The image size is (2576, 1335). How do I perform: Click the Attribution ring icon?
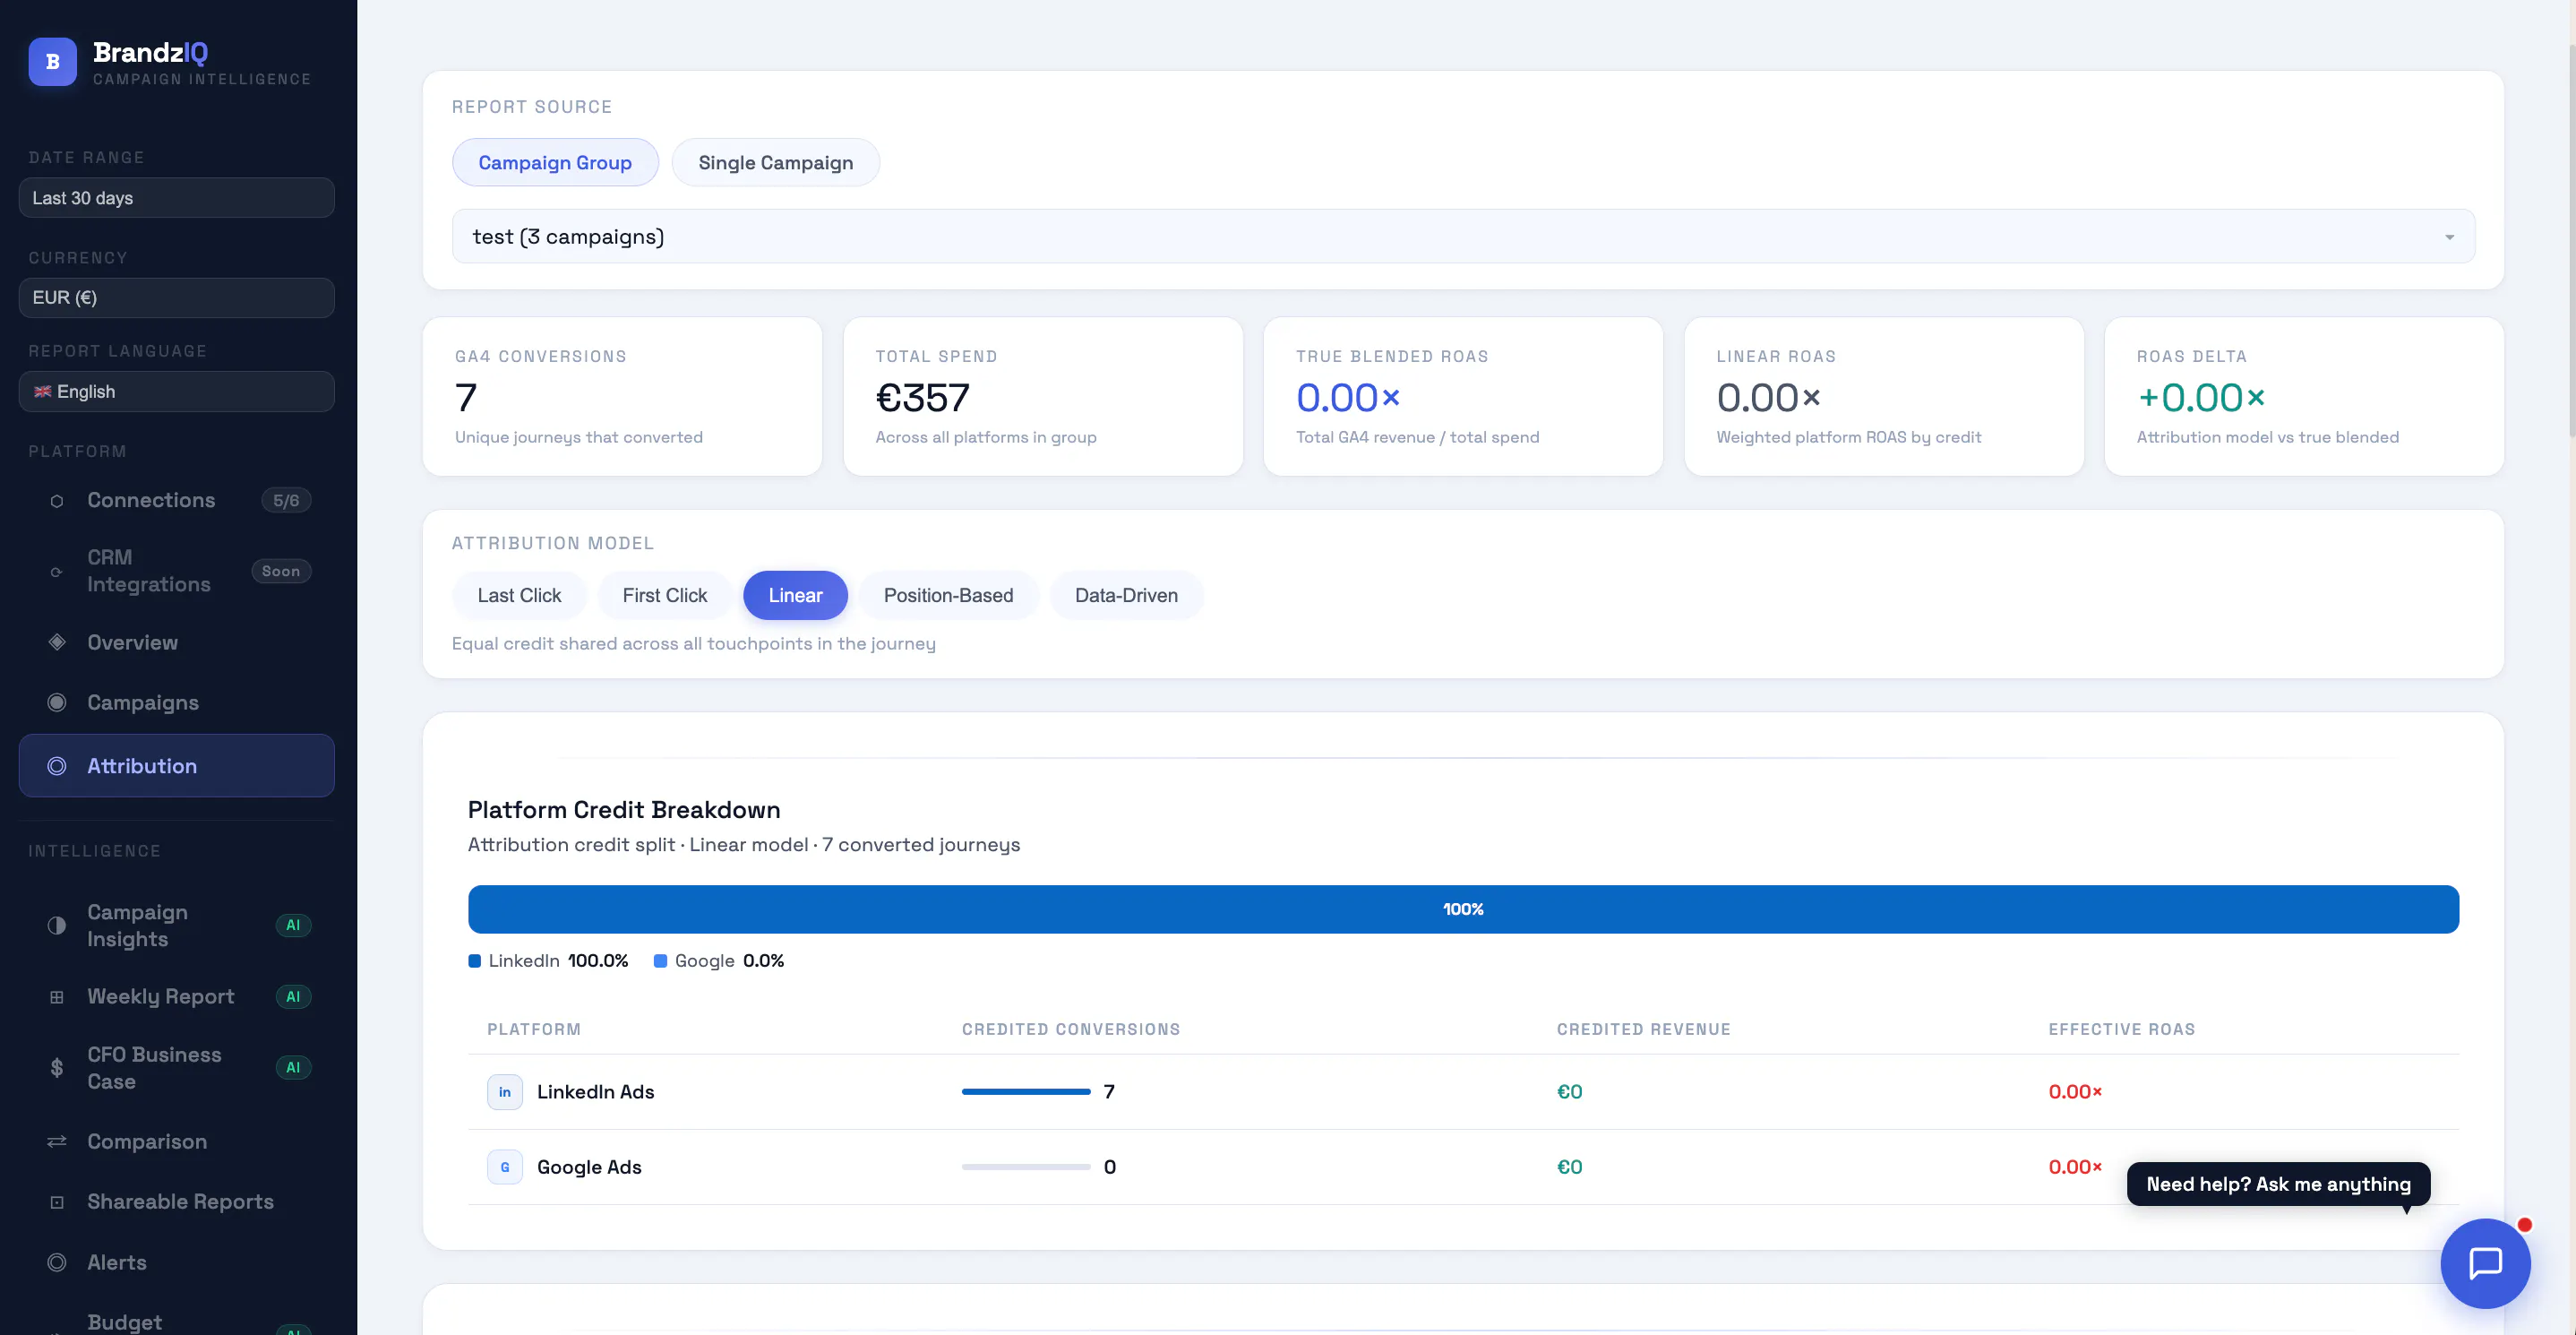click(57, 766)
